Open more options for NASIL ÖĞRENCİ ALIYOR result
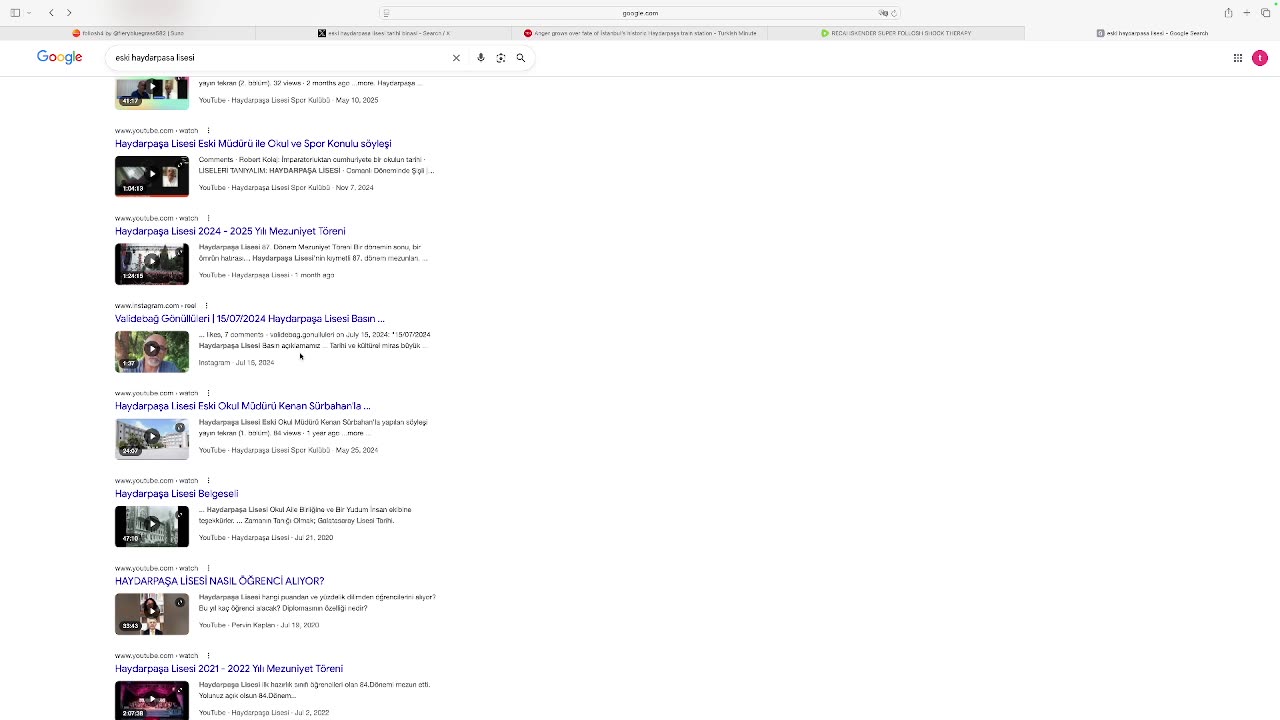This screenshot has width=1280, height=720. (208, 568)
